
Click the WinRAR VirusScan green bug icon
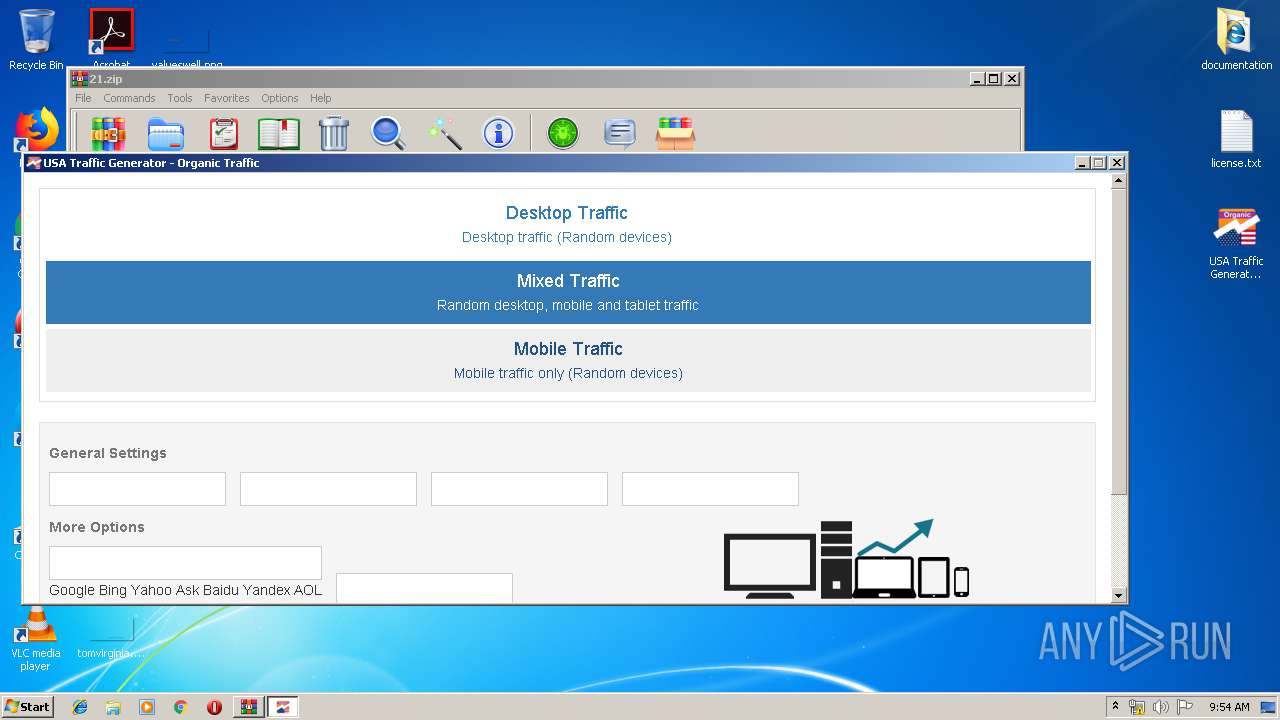click(x=563, y=133)
